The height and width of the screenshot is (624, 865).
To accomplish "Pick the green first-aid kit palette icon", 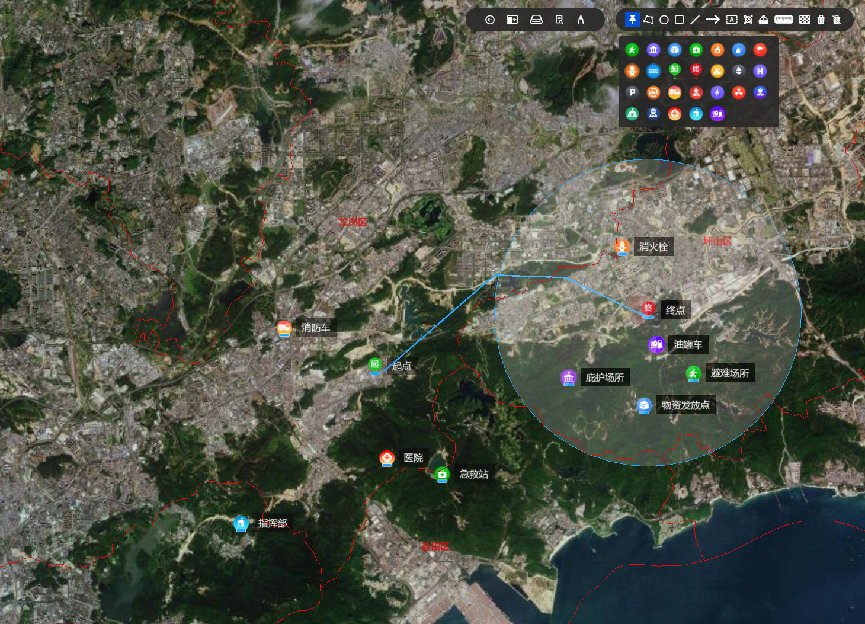I will [x=696, y=50].
